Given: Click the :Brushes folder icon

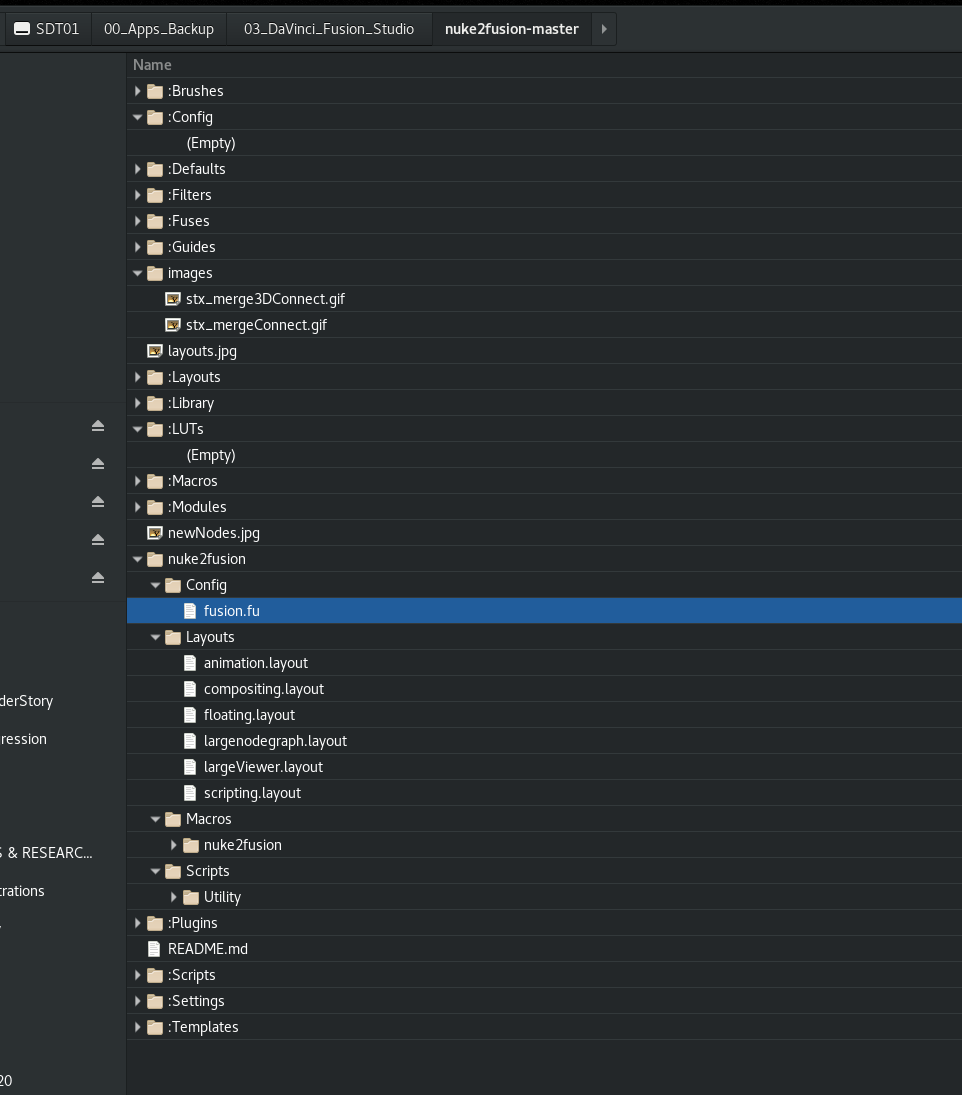Looking at the screenshot, I should [x=155, y=91].
